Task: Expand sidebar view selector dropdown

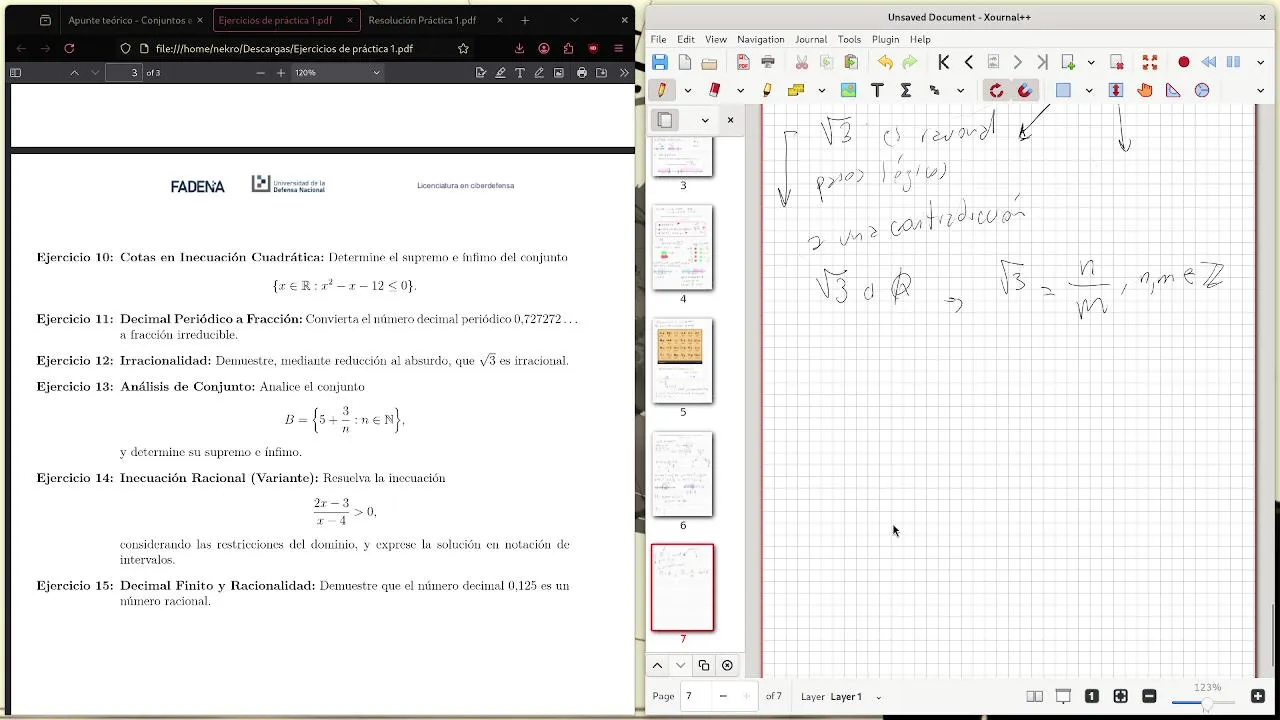Action: click(705, 120)
